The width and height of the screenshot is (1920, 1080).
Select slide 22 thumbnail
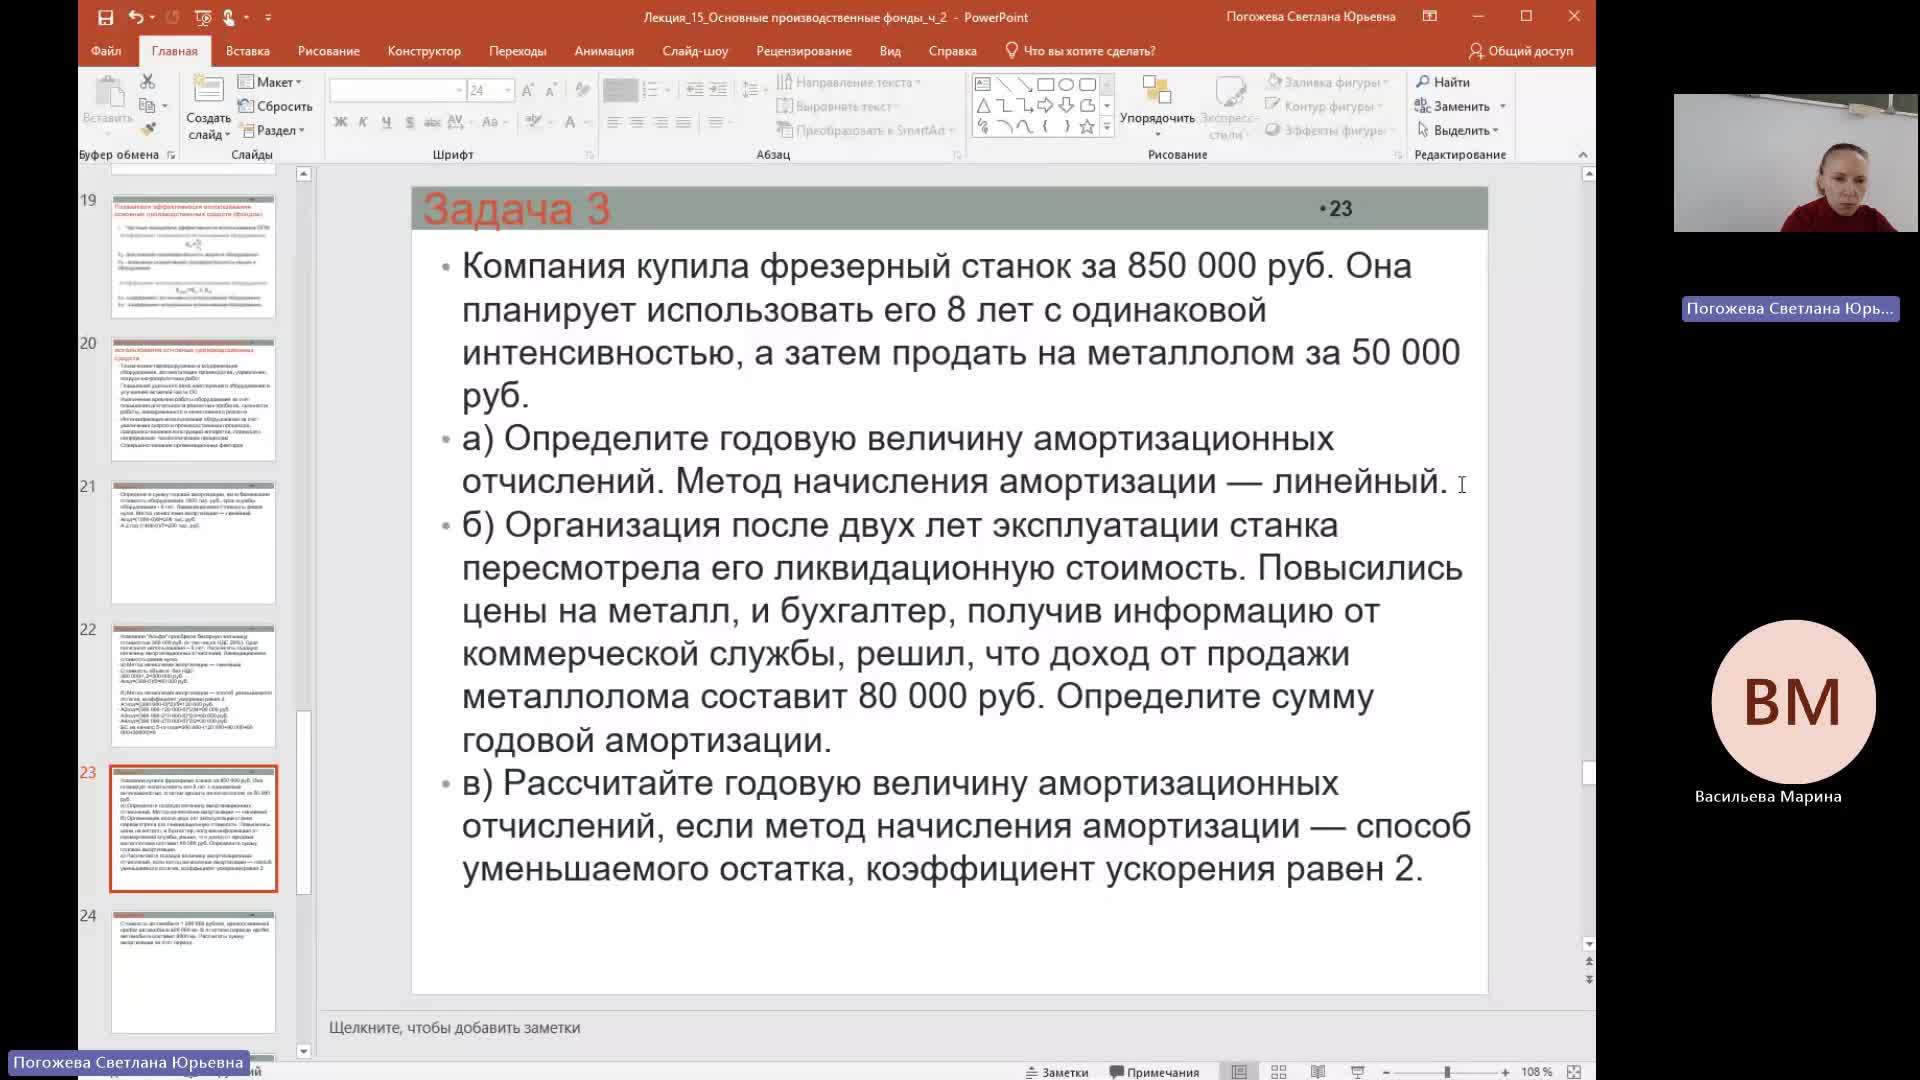tap(193, 686)
